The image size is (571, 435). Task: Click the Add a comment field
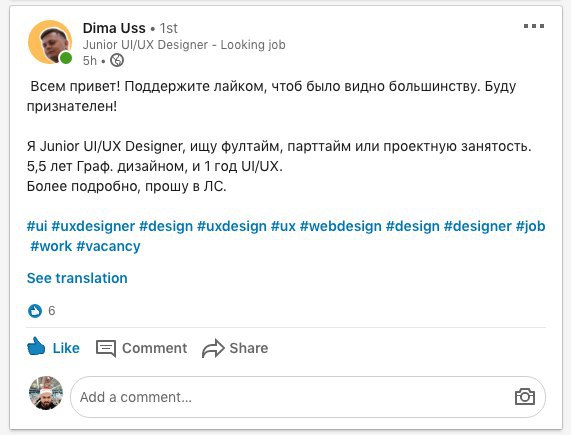coord(308,397)
